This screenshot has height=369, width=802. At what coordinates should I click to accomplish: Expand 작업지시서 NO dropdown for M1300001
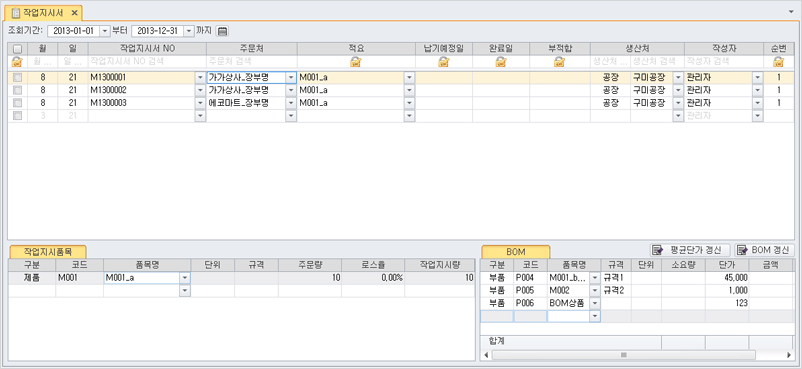(200, 78)
